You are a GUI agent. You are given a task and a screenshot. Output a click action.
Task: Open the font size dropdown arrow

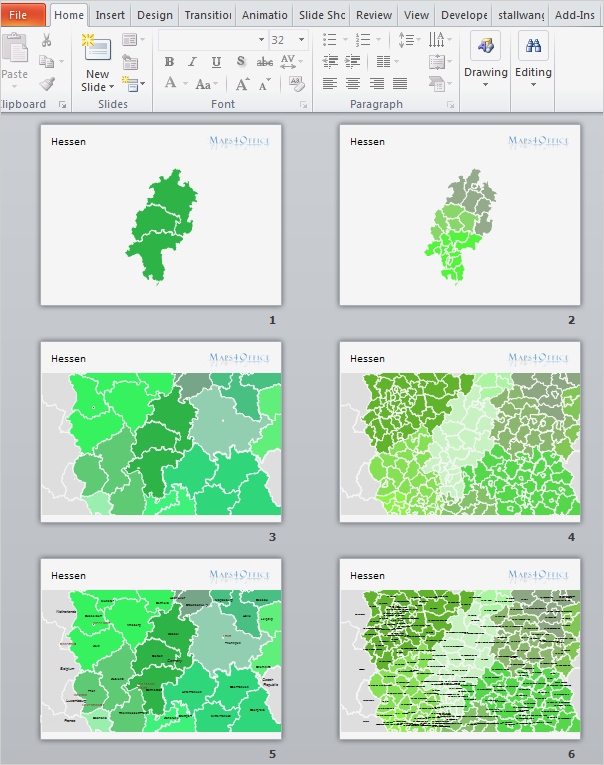(302, 40)
